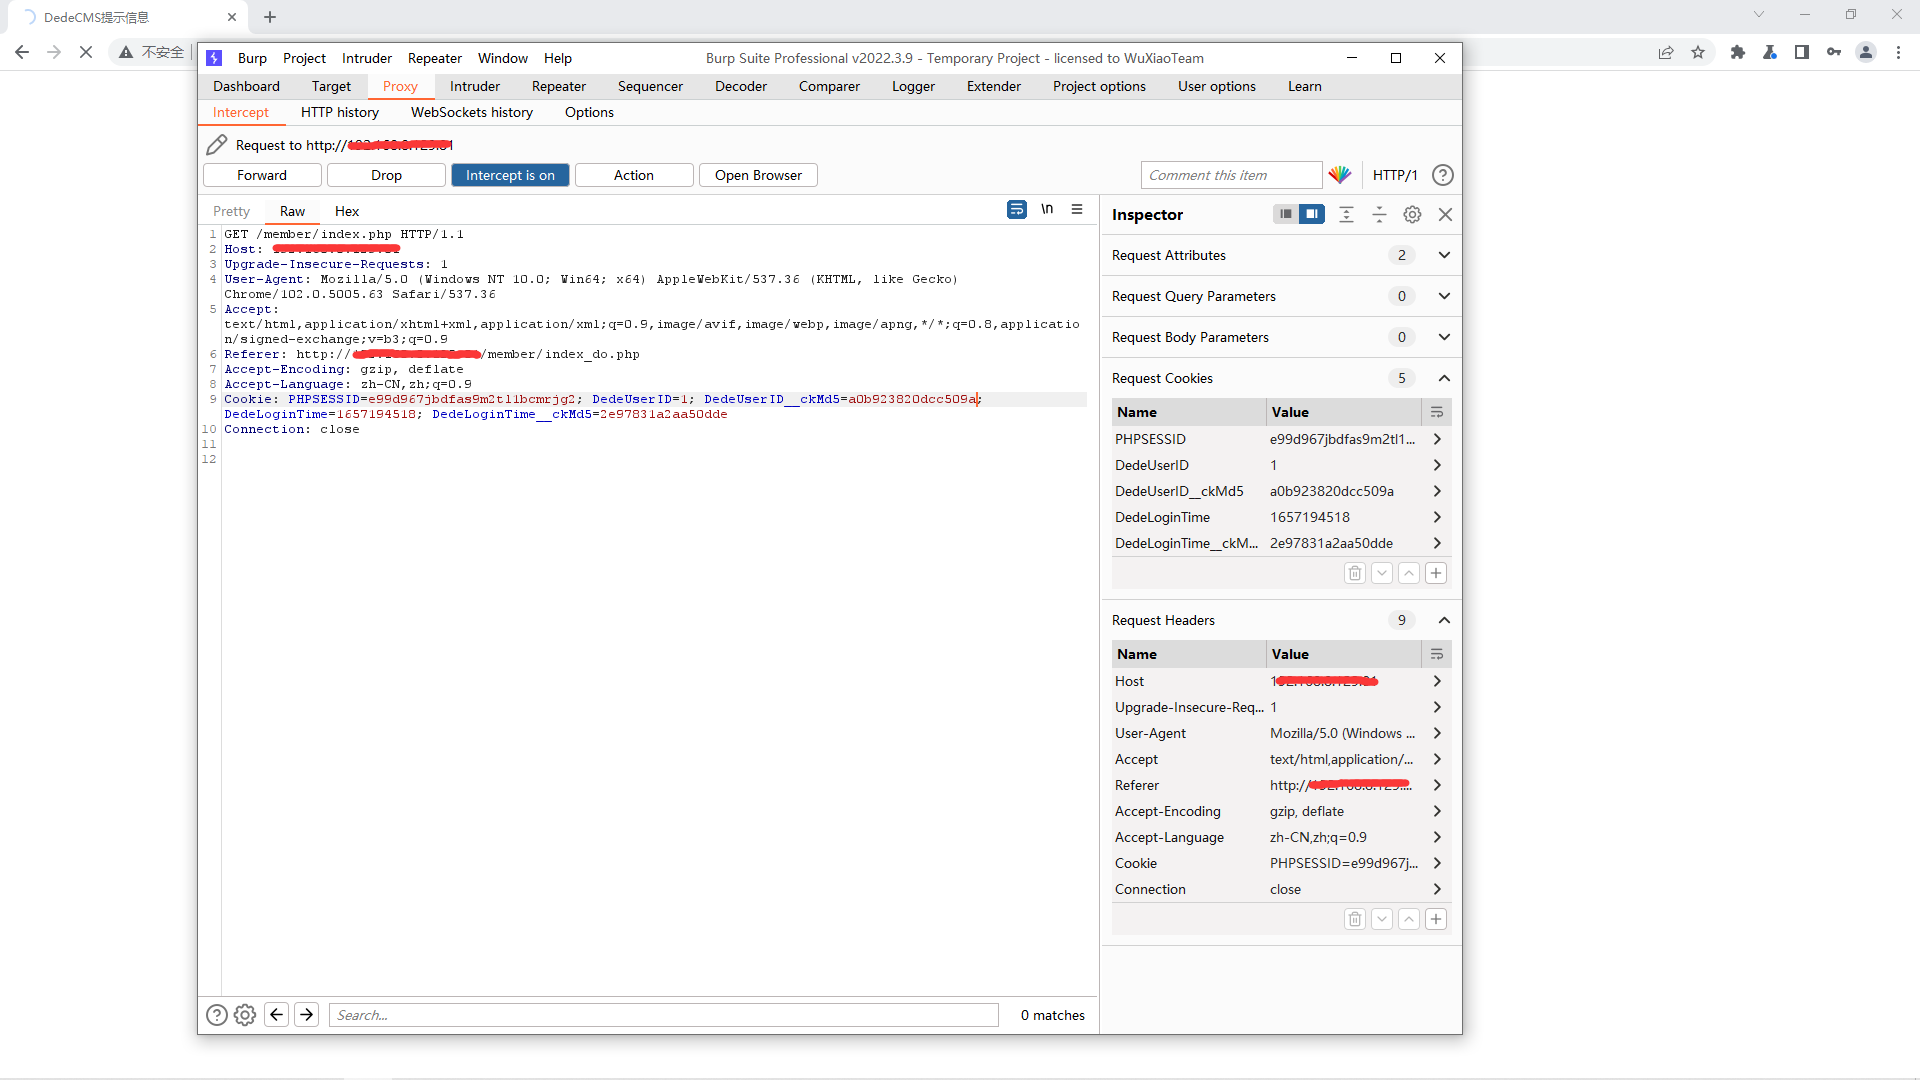Viewport: 1920px width, 1080px height.
Task: Dock the Inspector panel to the left
Action: point(1285,214)
